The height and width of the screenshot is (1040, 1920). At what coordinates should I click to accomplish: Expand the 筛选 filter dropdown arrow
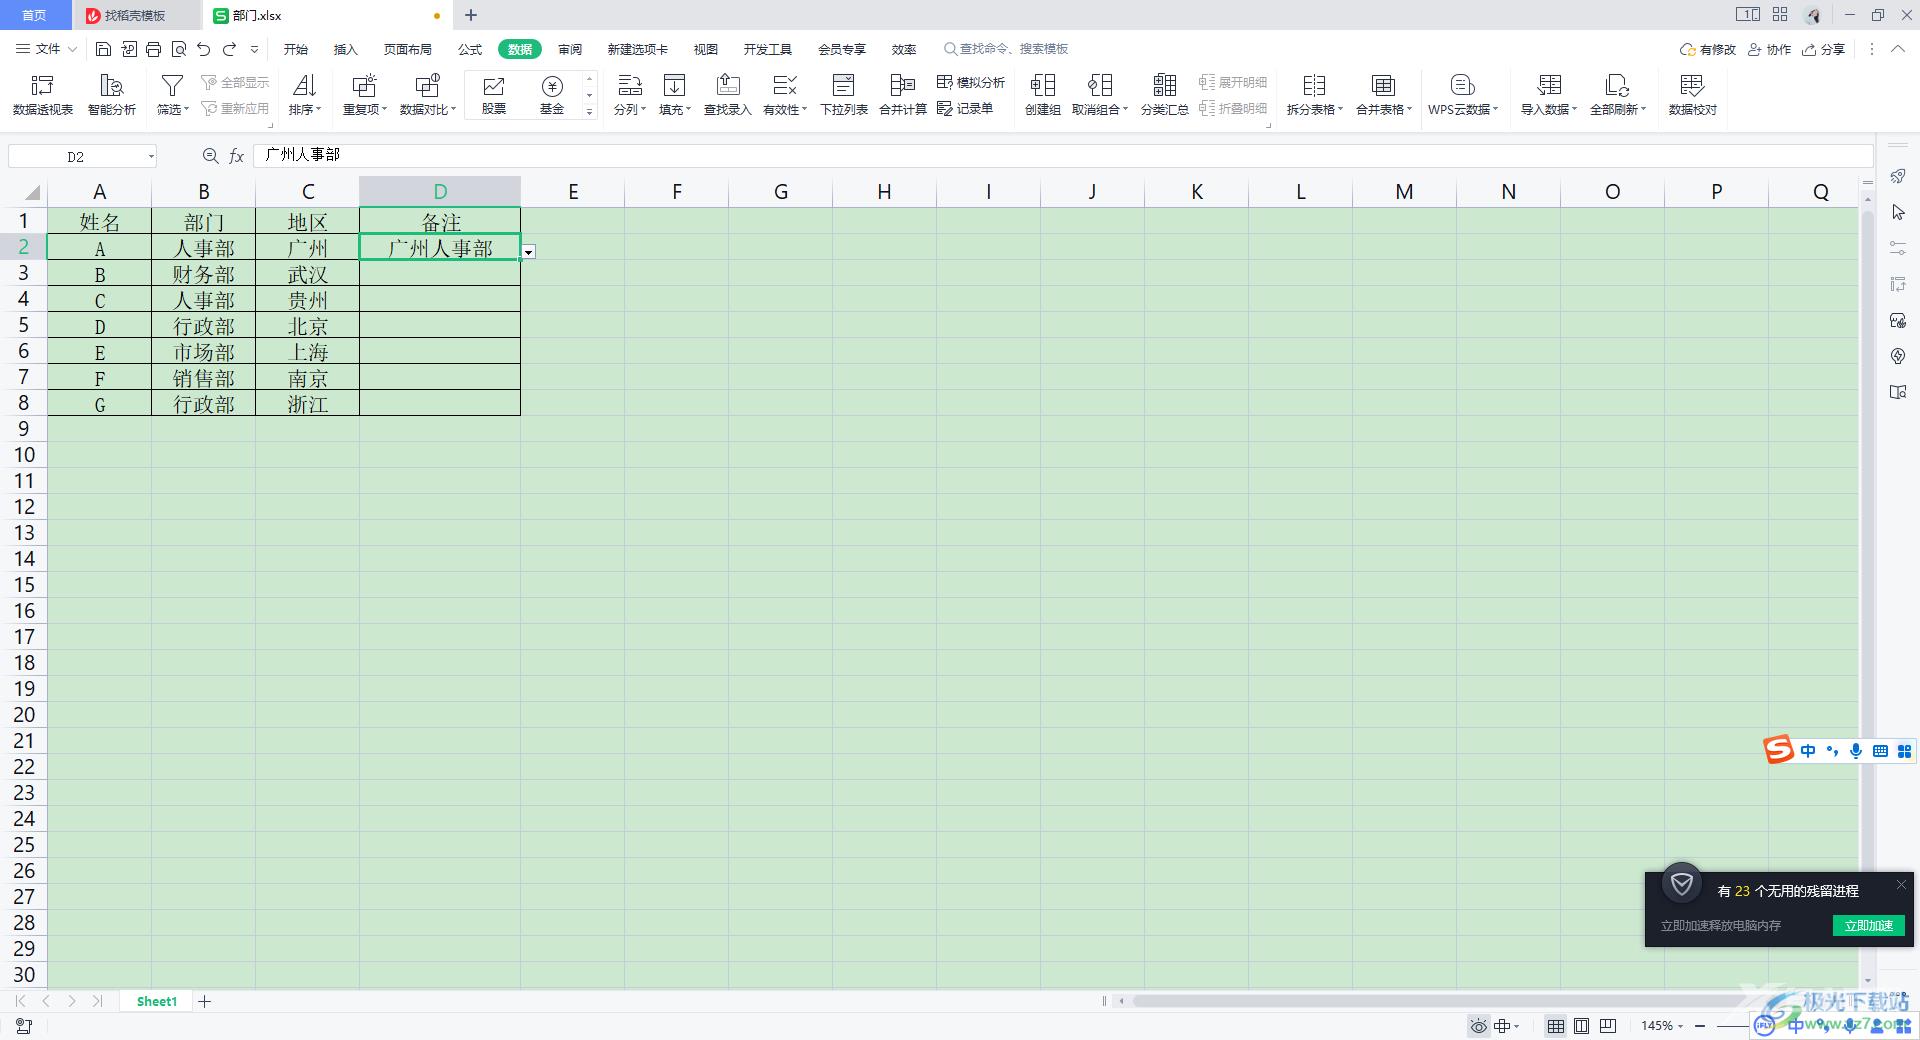tap(187, 110)
